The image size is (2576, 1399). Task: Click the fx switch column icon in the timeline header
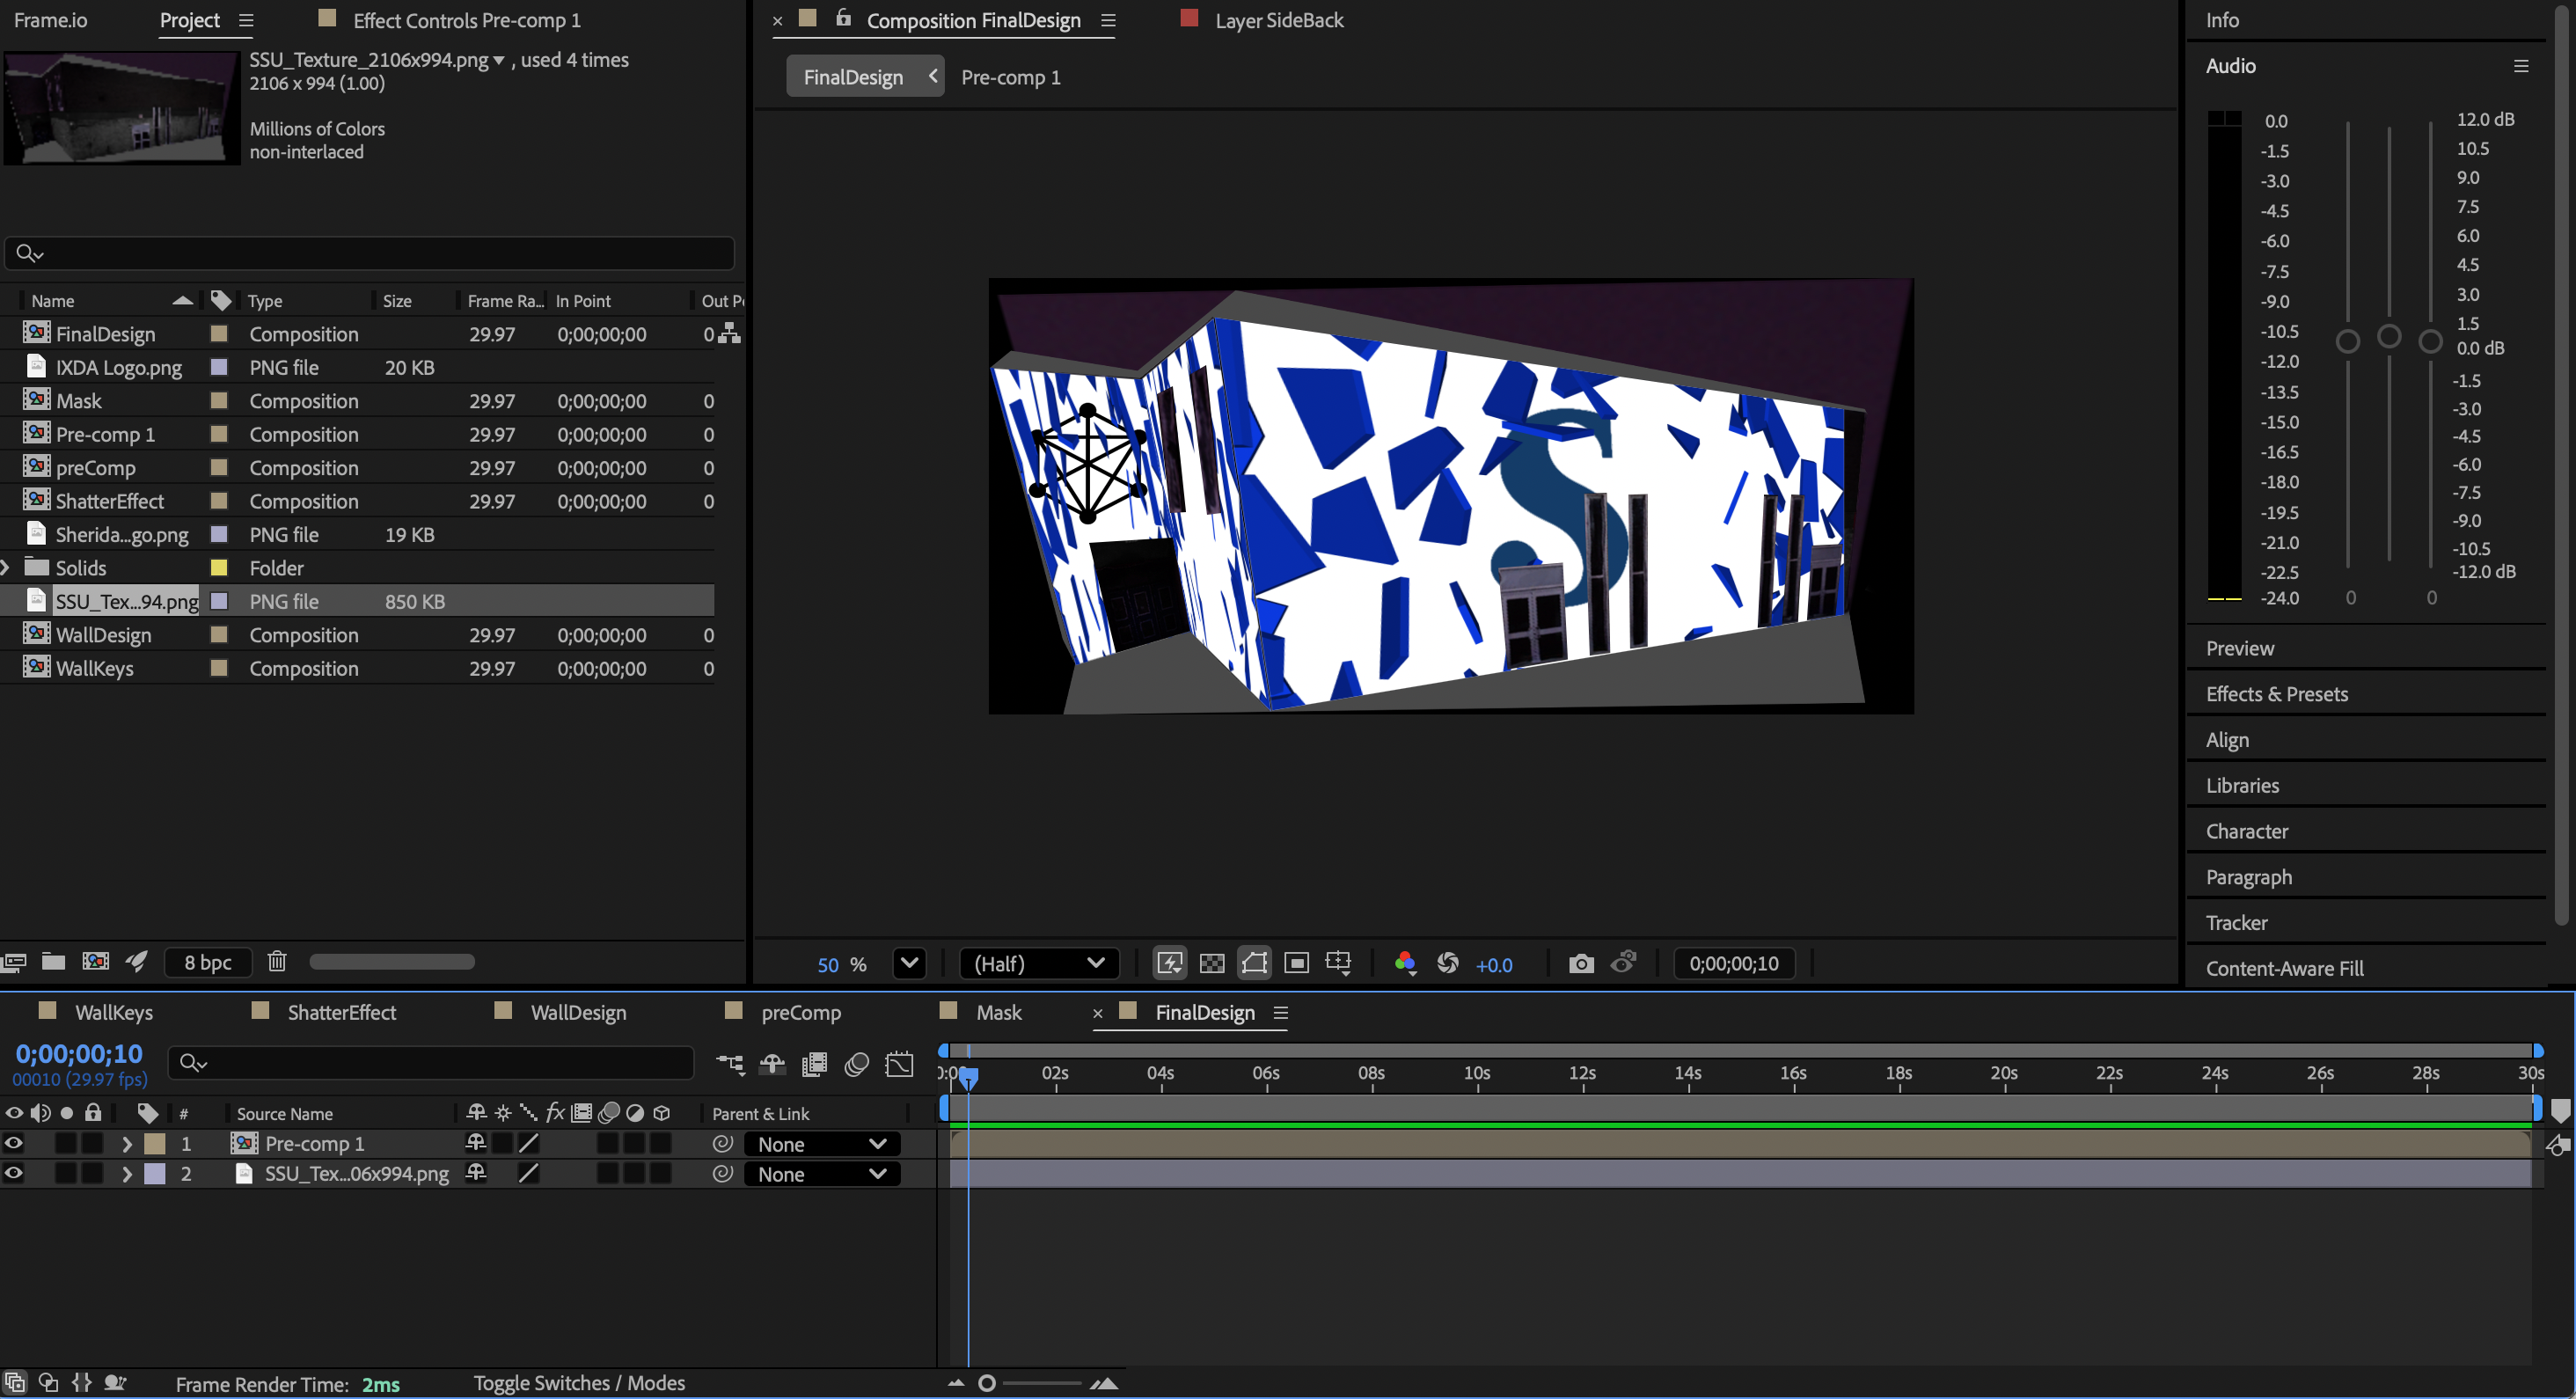pyautogui.click(x=555, y=1113)
